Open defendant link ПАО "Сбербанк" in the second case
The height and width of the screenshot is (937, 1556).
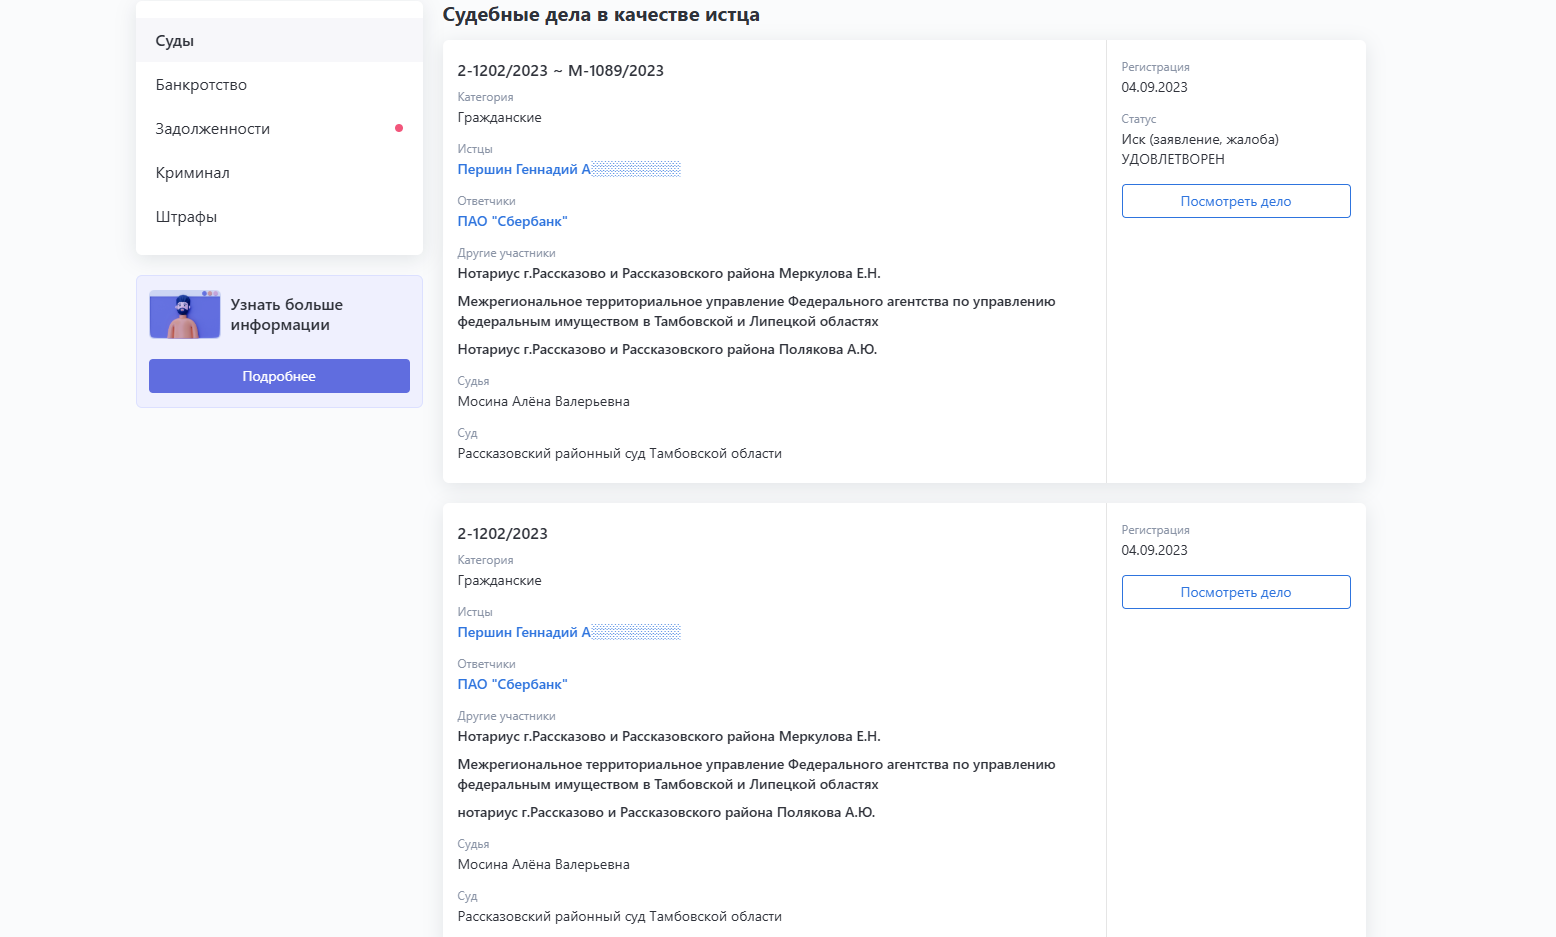512,684
